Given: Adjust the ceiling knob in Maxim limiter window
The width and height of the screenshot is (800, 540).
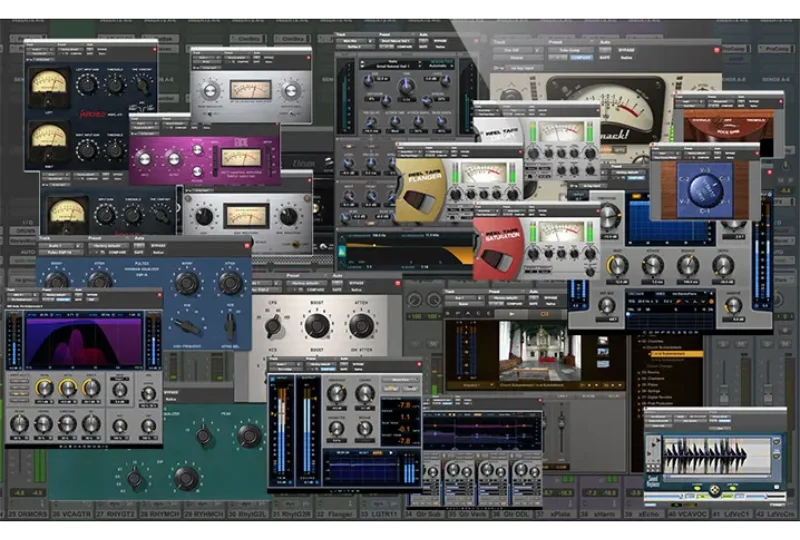Looking at the screenshot, I should pos(364,394).
